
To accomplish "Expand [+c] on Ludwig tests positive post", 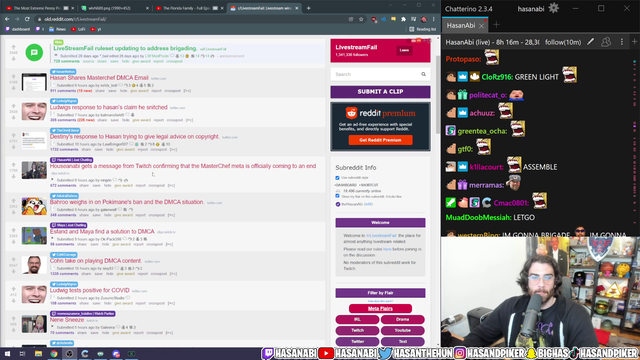I will (x=171, y=303).
